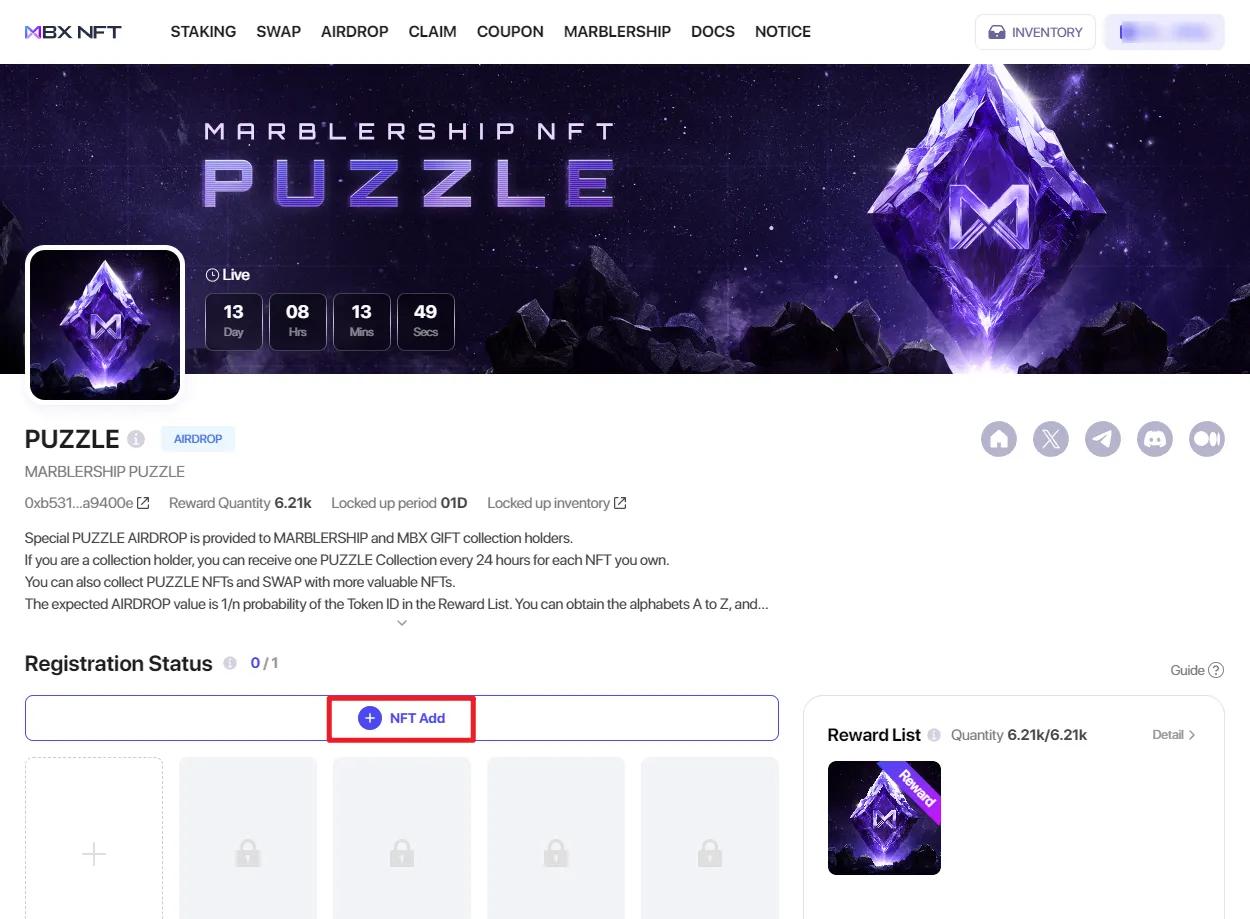Viewport: 1250px width, 919px height.
Task: Click the empty plus NFT slot
Action: tap(94, 853)
